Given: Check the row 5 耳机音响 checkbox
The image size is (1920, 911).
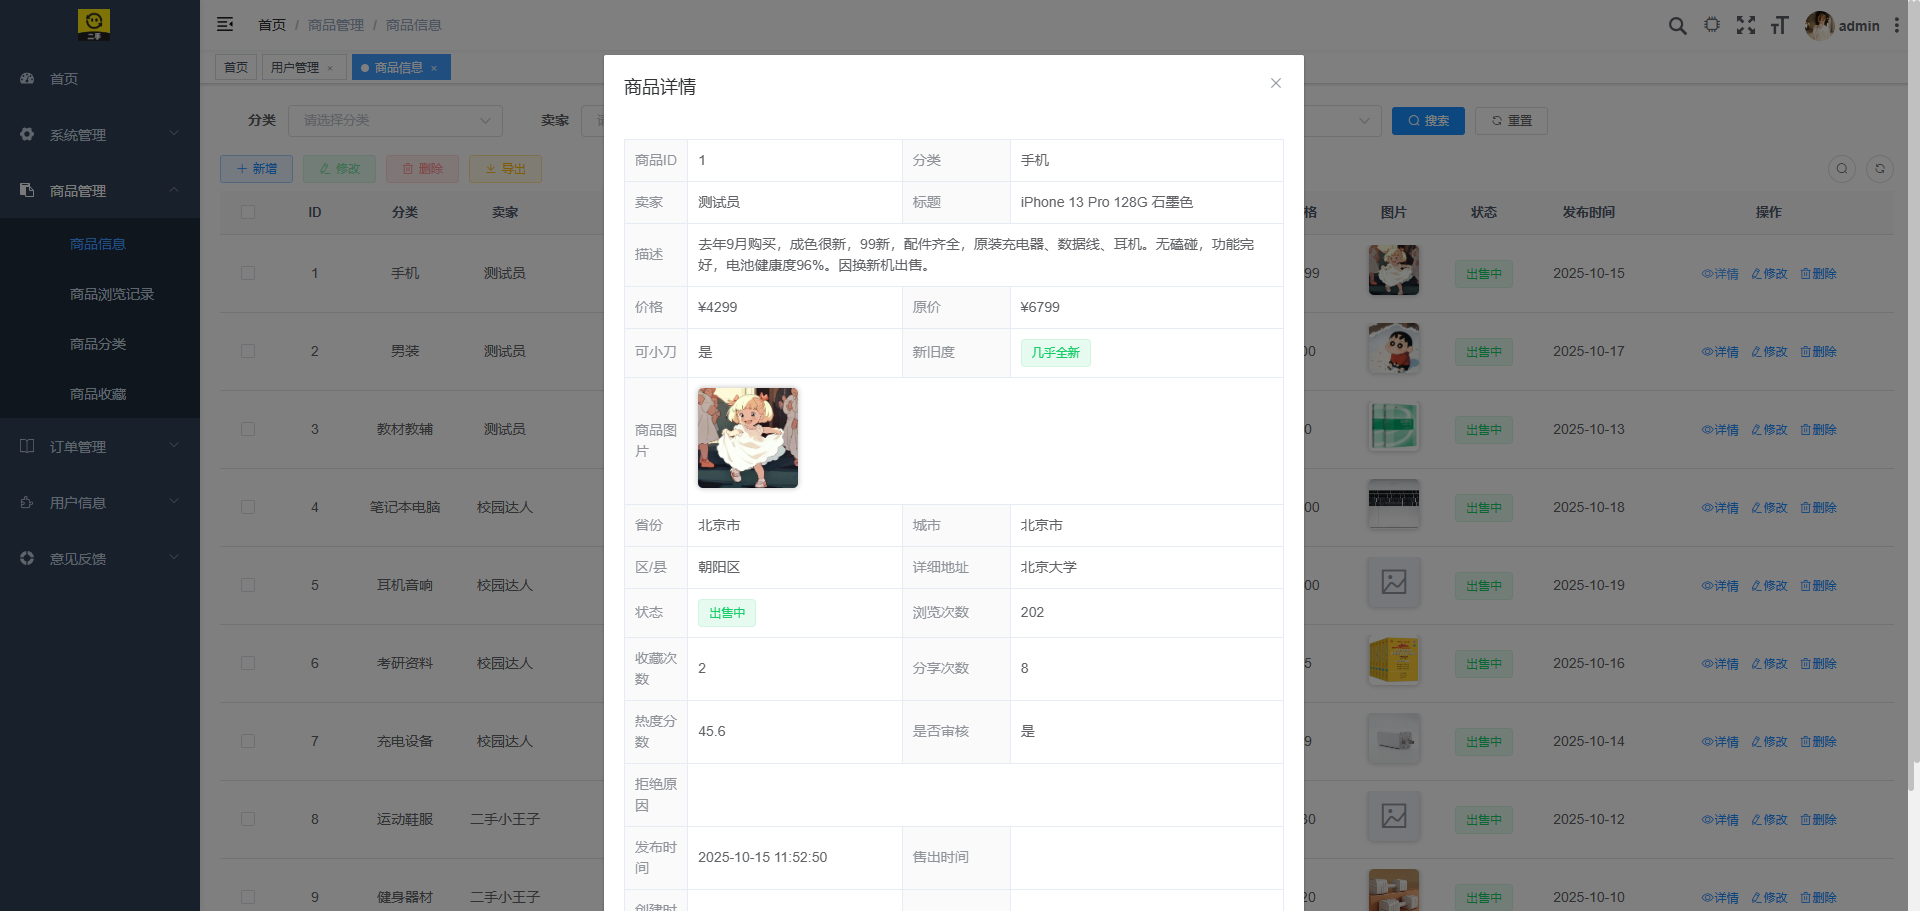Looking at the screenshot, I should (248, 585).
